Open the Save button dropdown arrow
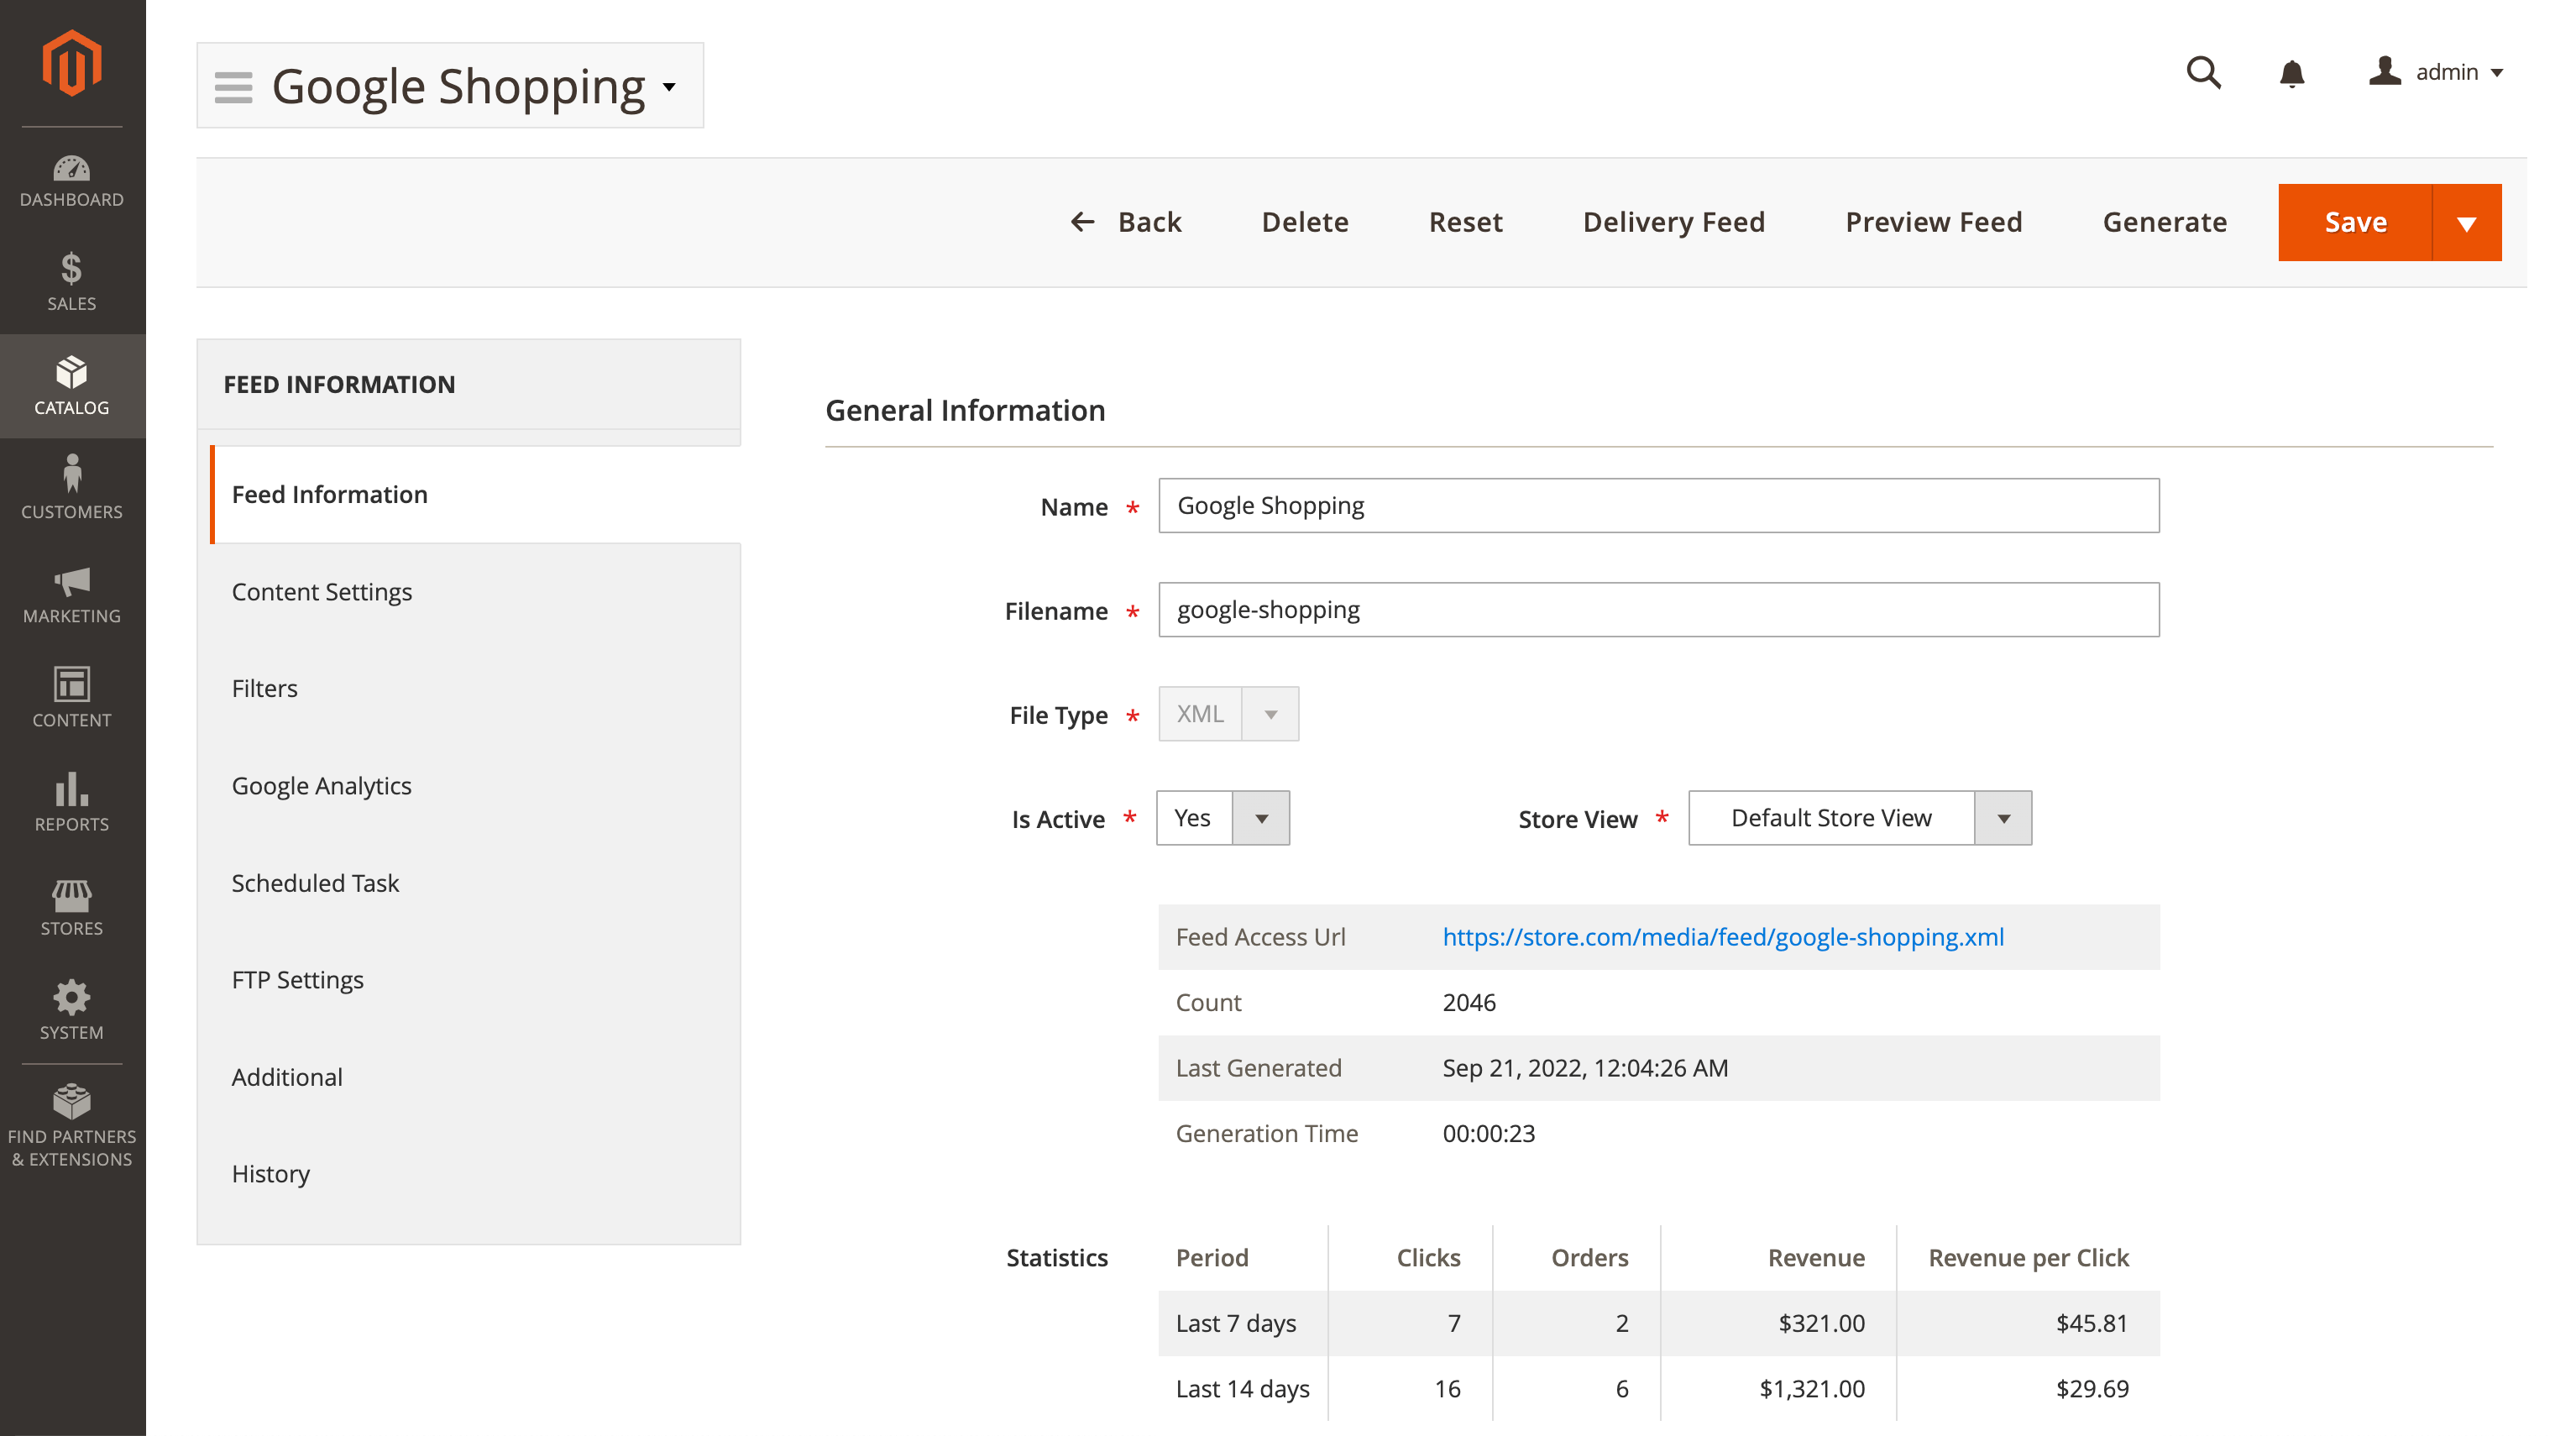Screen dimensions: 2576x1436 pyautogui.click(x=2467, y=222)
